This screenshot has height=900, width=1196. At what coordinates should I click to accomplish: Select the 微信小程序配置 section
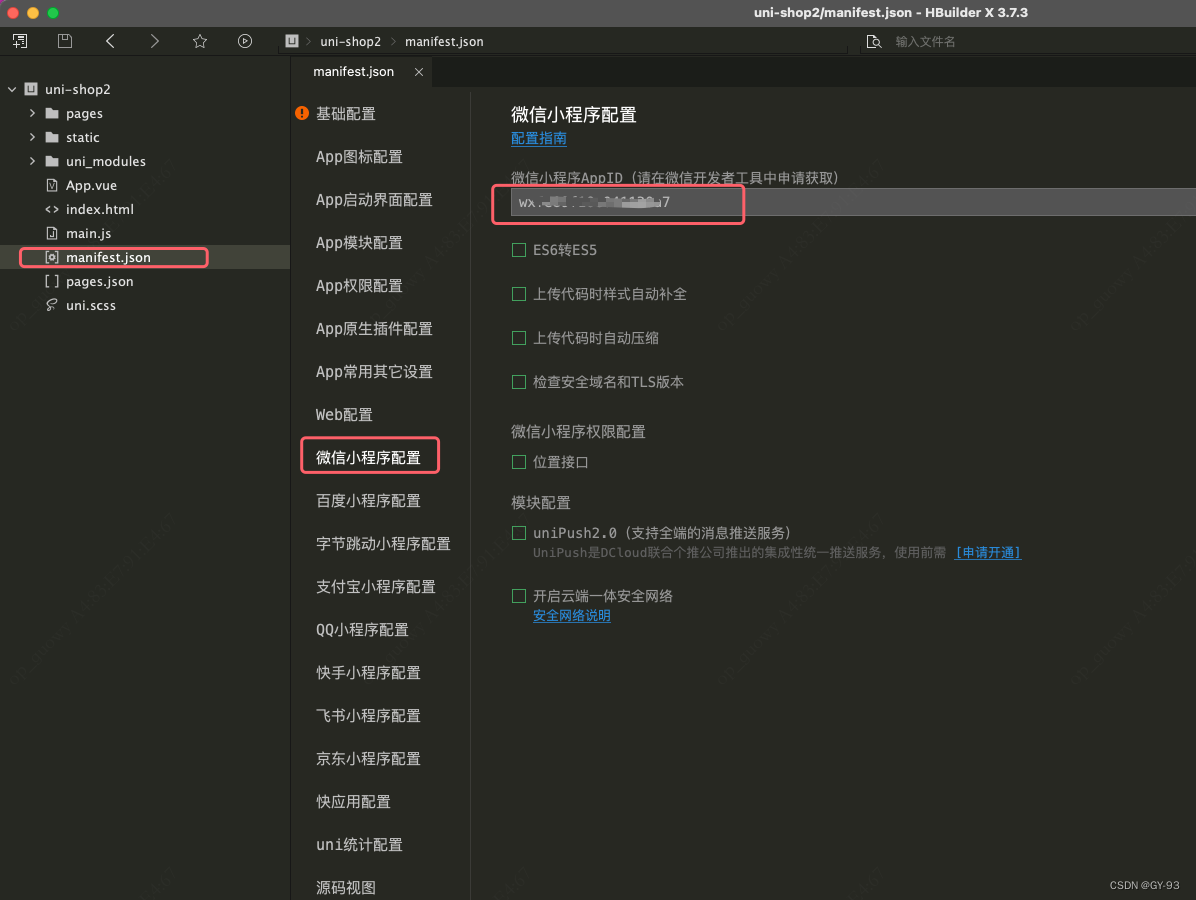(x=368, y=458)
